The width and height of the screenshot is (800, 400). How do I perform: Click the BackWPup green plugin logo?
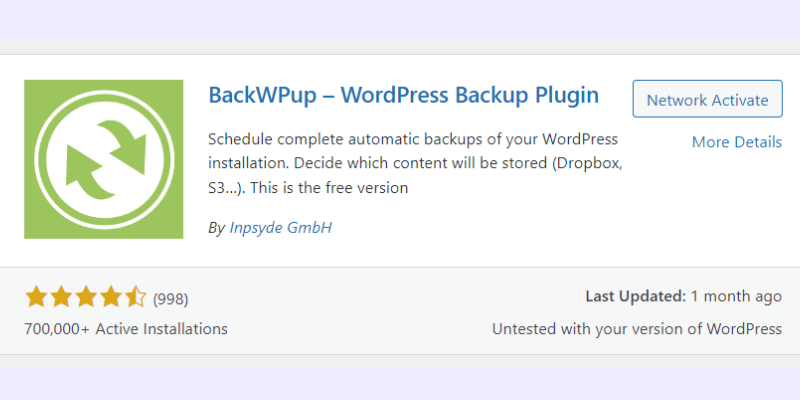[104, 159]
